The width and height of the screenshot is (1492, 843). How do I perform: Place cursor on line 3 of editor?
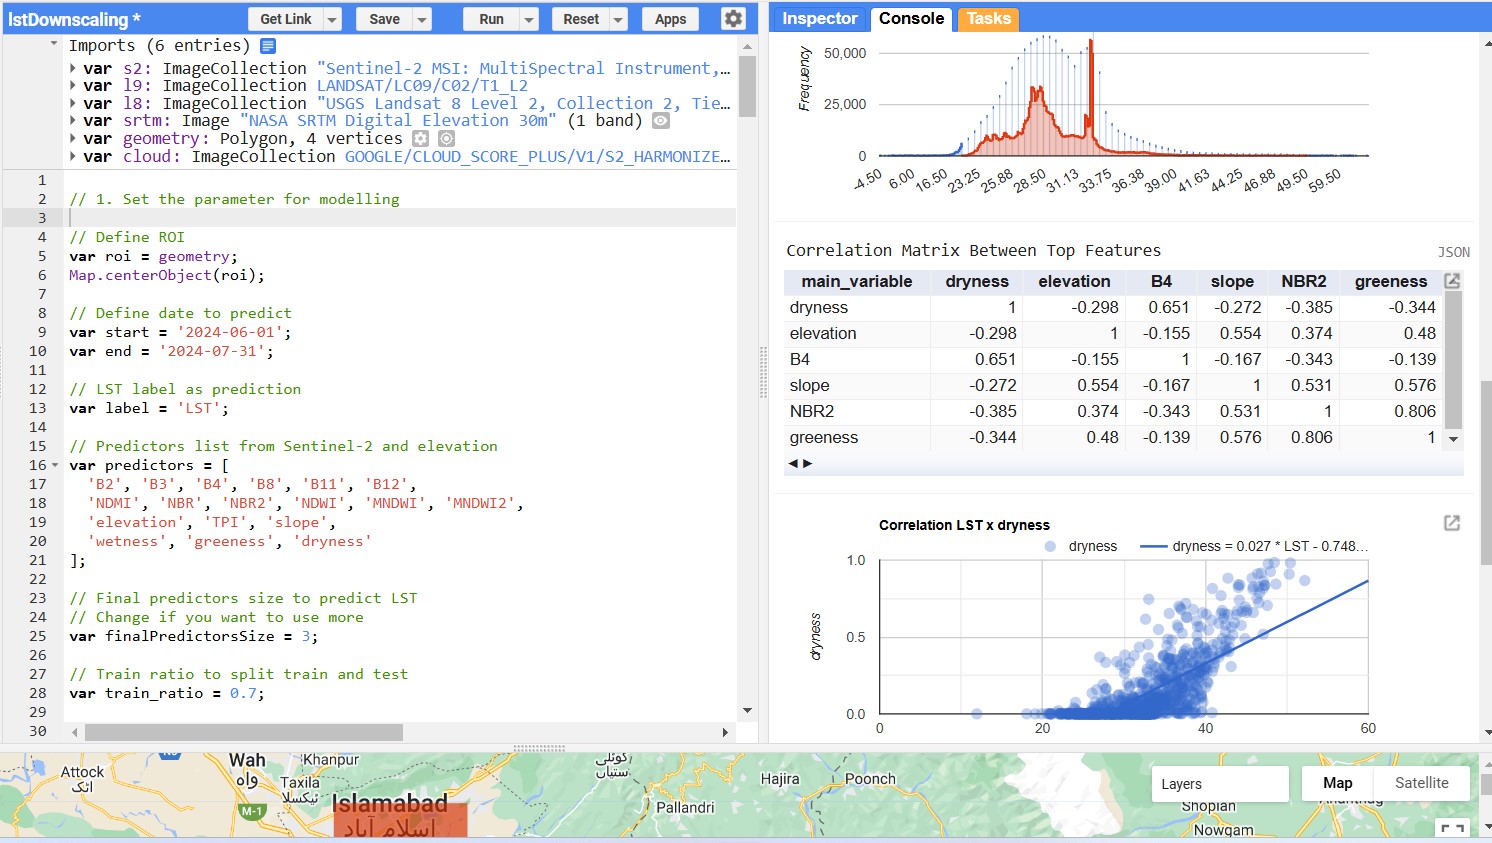tap(400, 218)
